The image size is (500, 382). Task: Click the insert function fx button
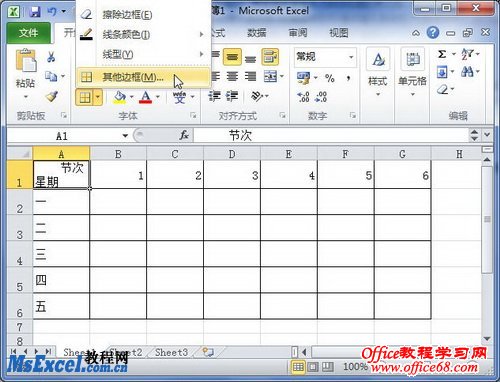(x=184, y=135)
